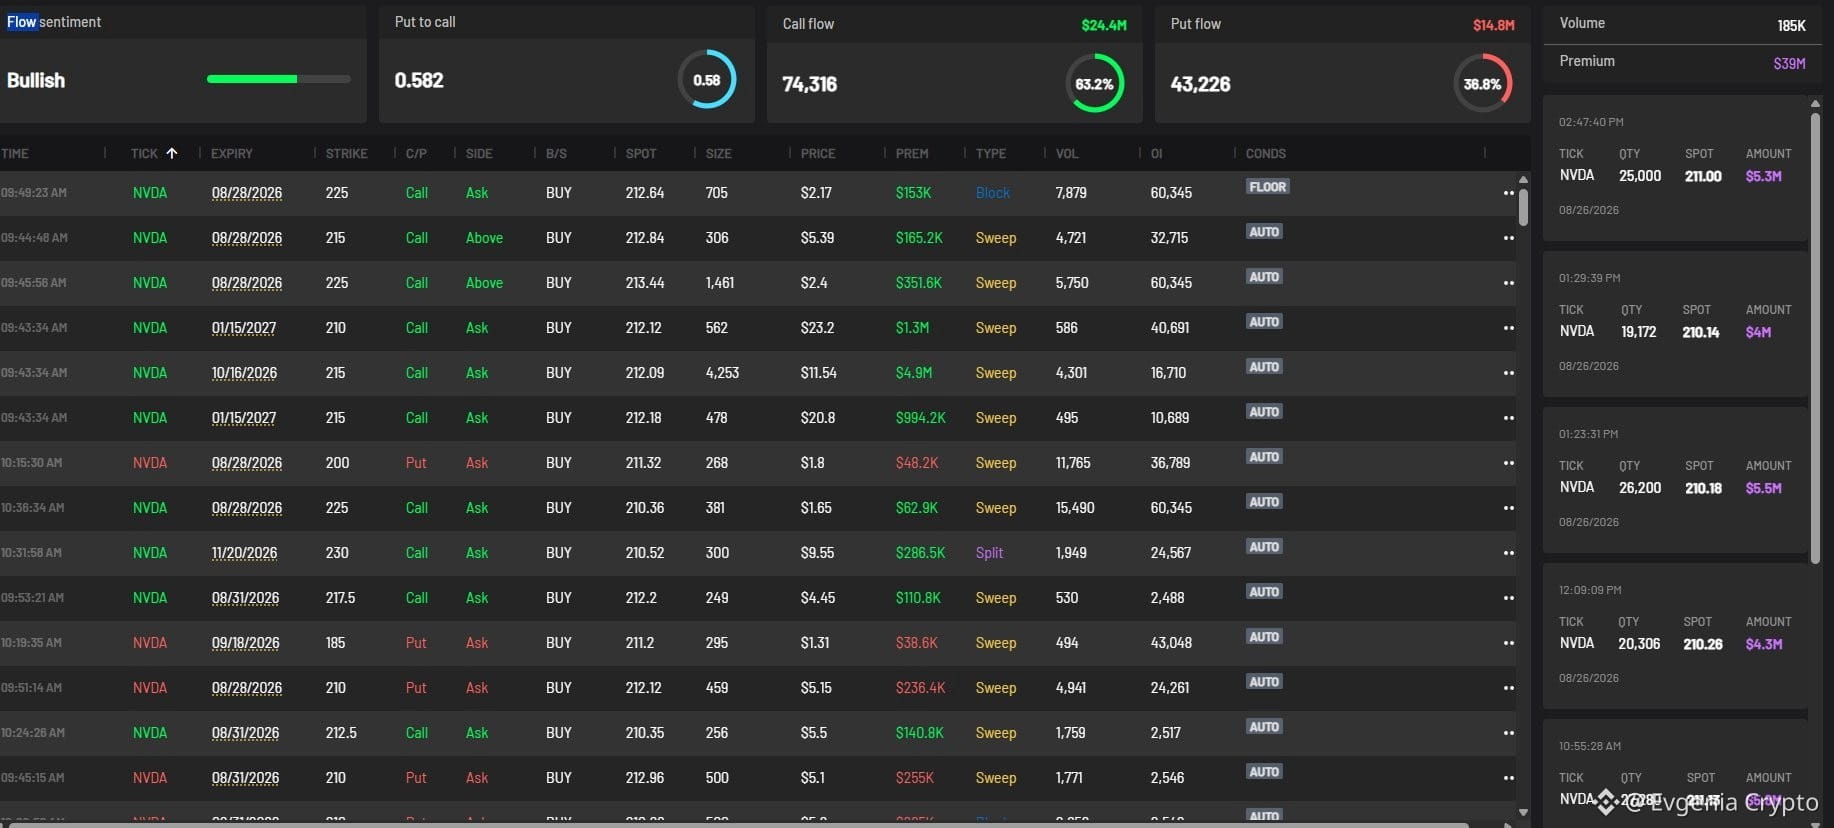Open more options for the 09:45:56 AM row
The width and height of the screenshot is (1834, 828).
1508,283
